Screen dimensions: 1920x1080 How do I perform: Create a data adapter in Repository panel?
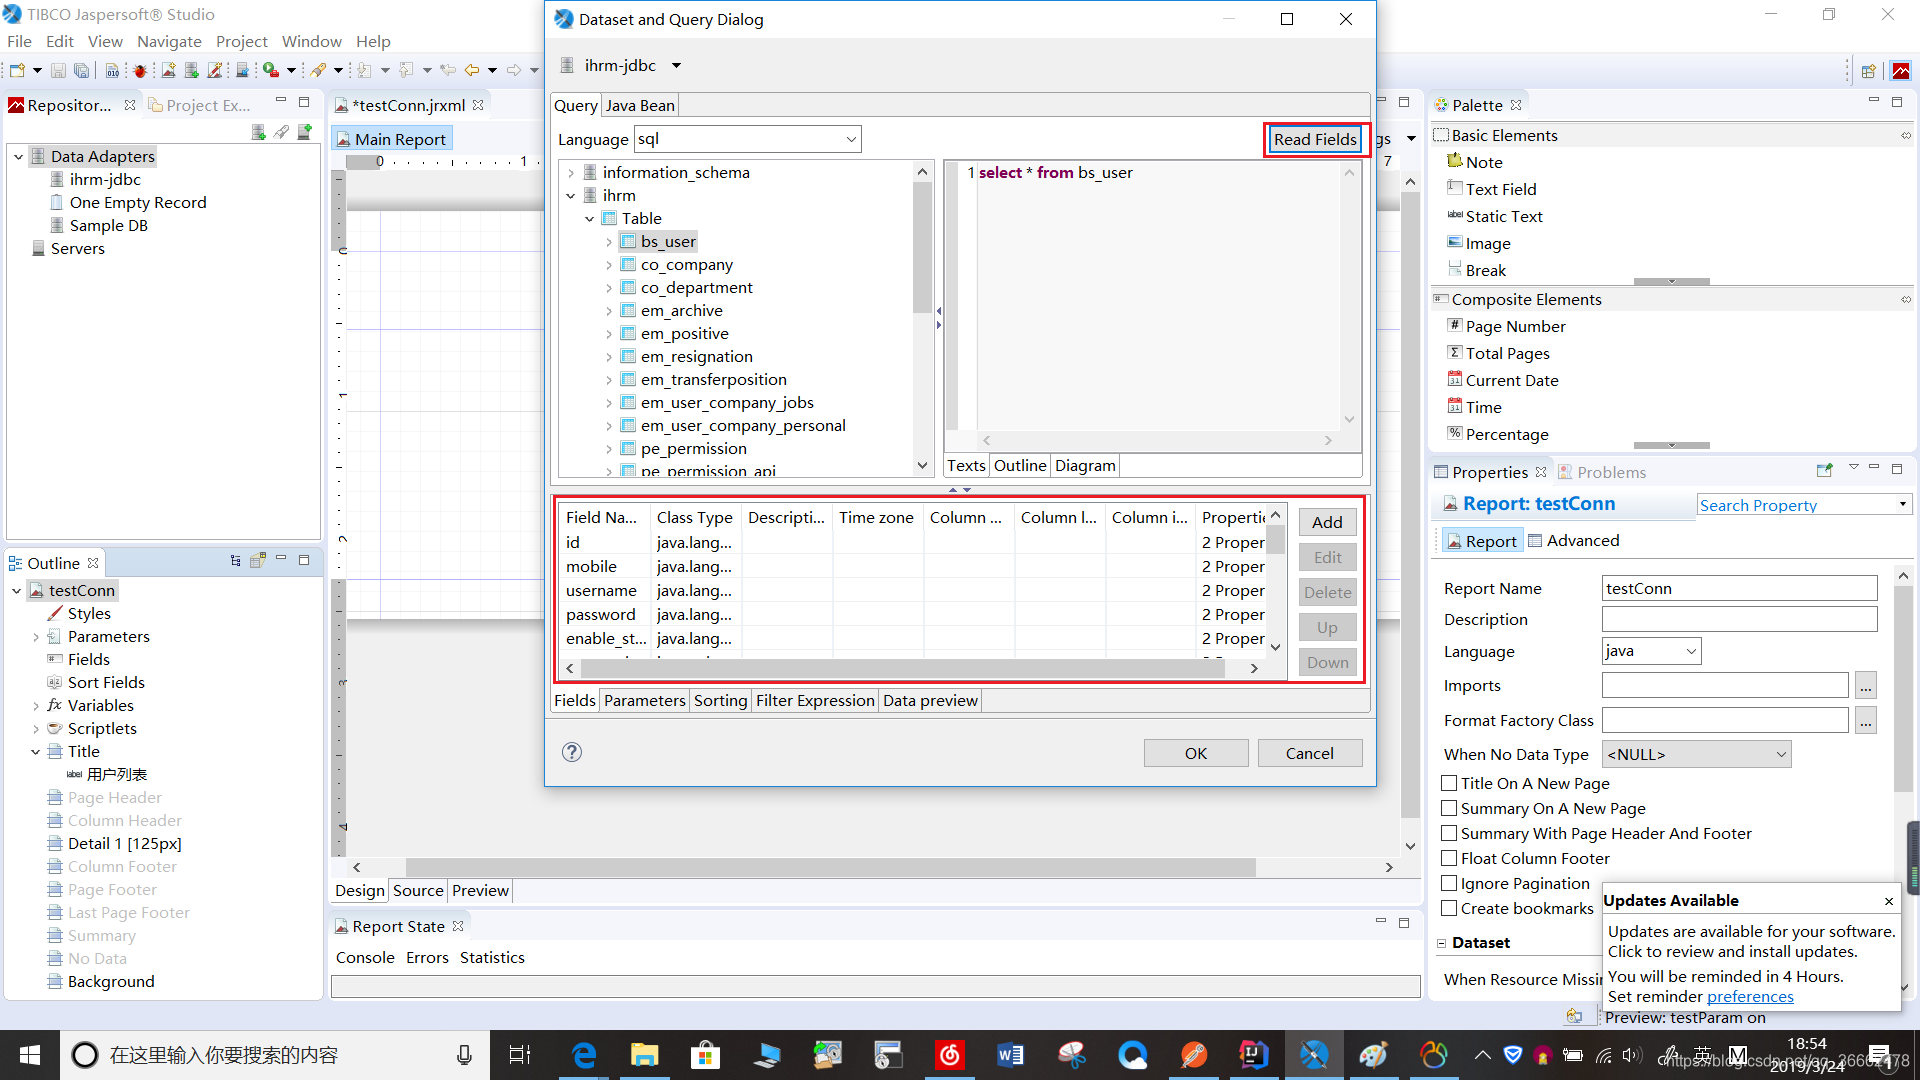[258, 132]
